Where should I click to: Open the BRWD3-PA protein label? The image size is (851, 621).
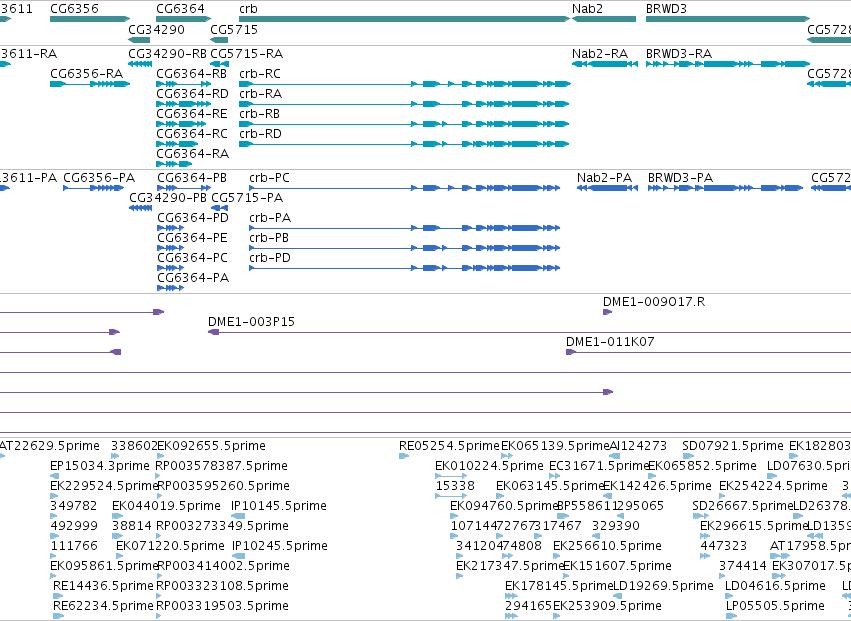click(681, 178)
